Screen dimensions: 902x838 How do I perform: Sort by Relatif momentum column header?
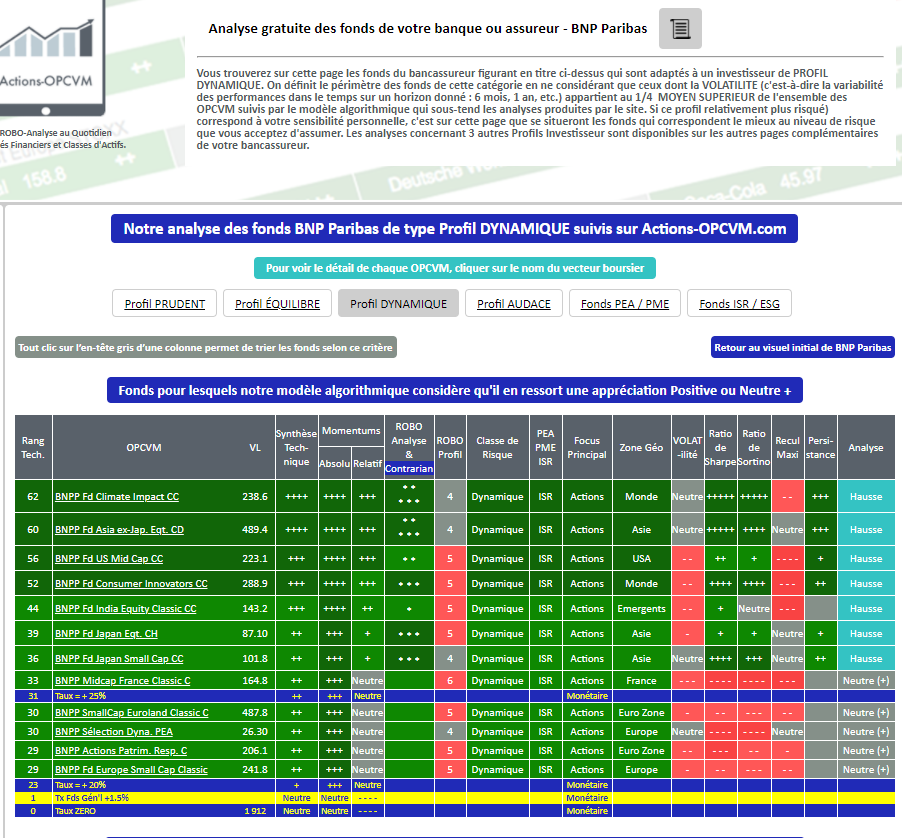click(368, 464)
